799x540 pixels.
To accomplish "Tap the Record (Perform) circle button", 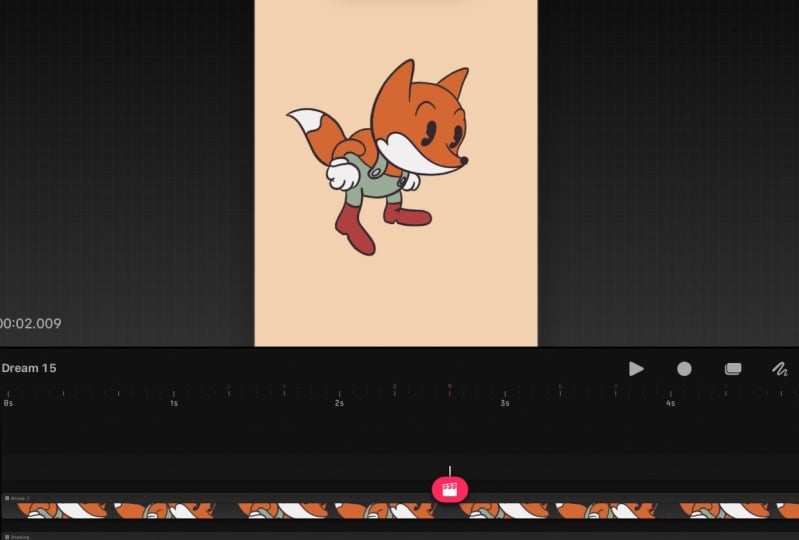I will (x=684, y=369).
